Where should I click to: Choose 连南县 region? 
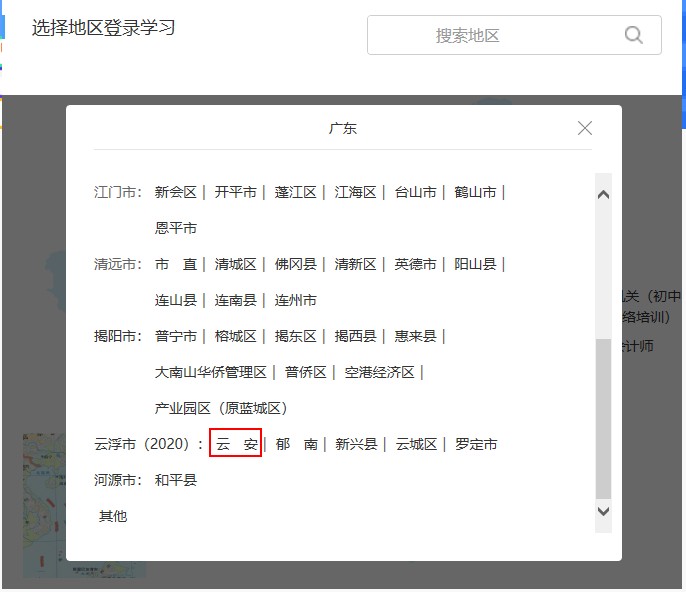(x=235, y=300)
